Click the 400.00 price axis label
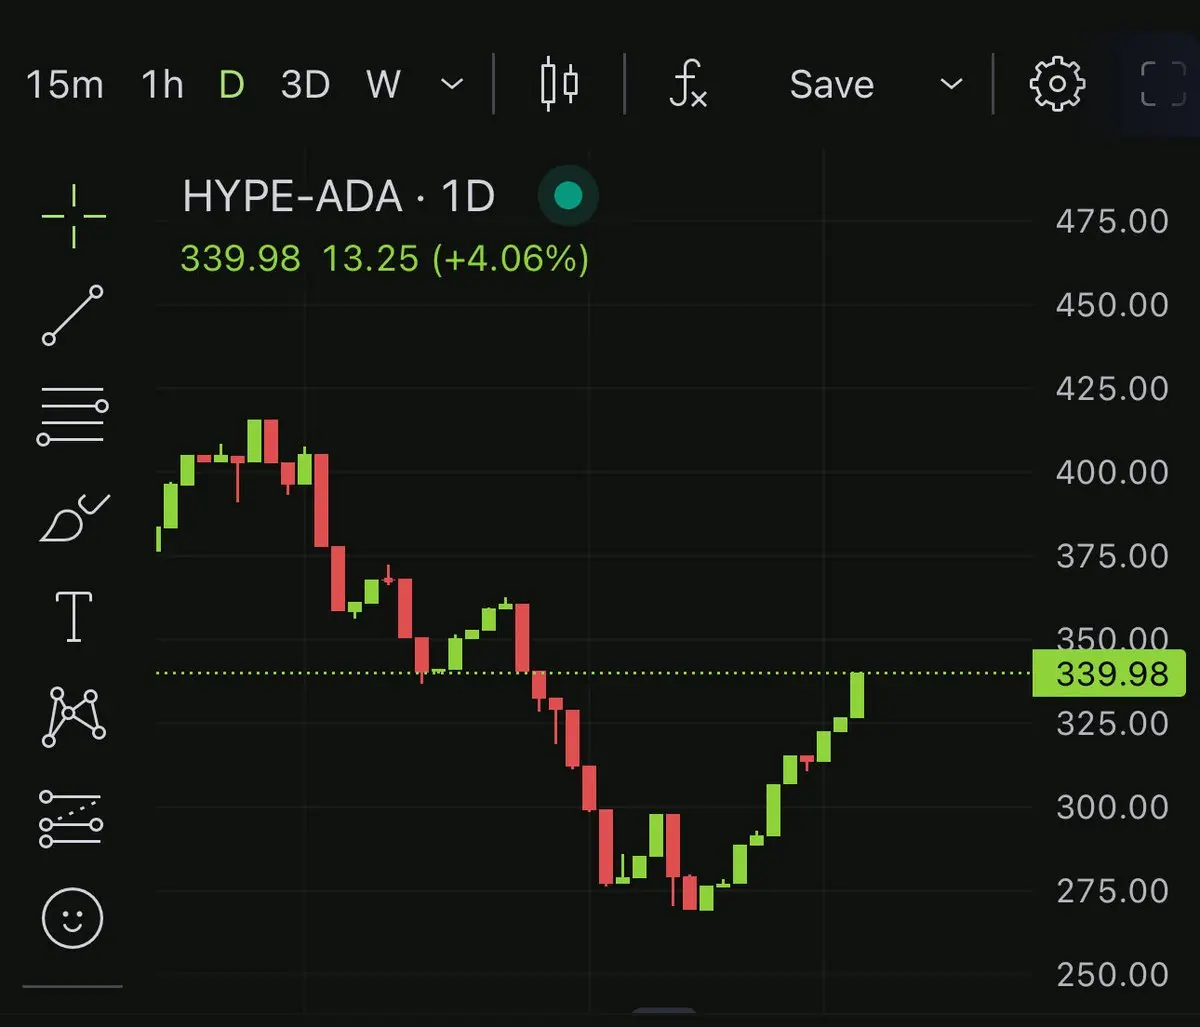The width and height of the screenshot is (1200, 1027). [x=1112, y=472]
